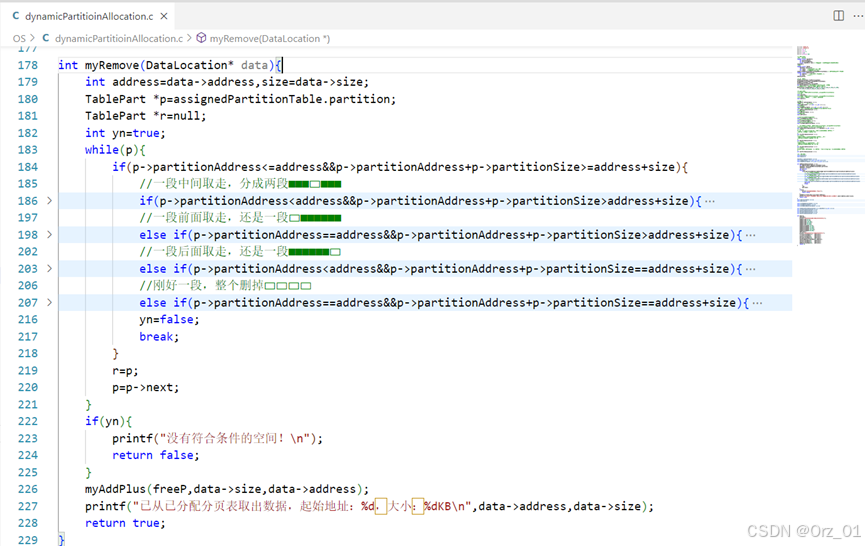Expand the folded block at line 207
The width and height of the screenshot is (865, 546).
coord(49,303)
